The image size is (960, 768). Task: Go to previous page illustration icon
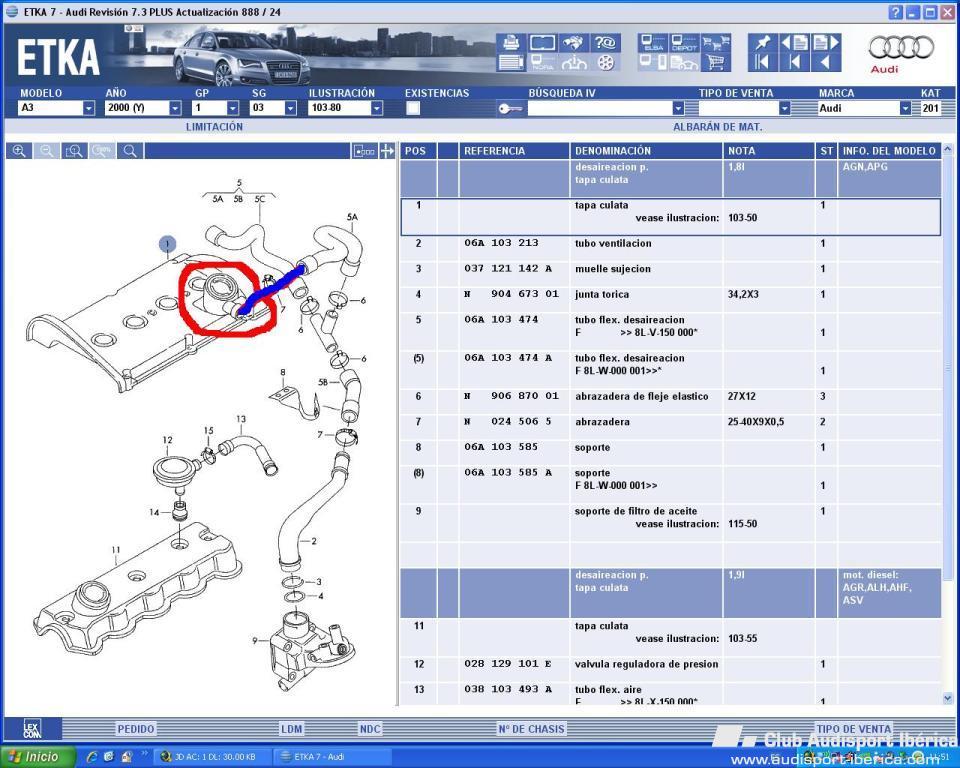coord(794,42)
